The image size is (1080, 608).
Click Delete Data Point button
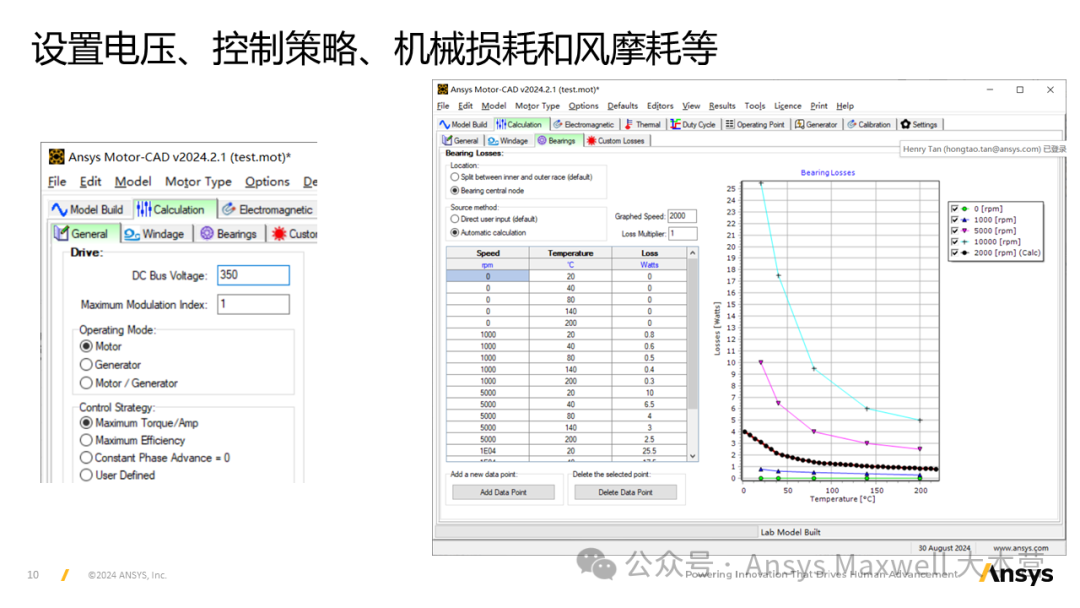pyautogui.click(x=625, y=492)
